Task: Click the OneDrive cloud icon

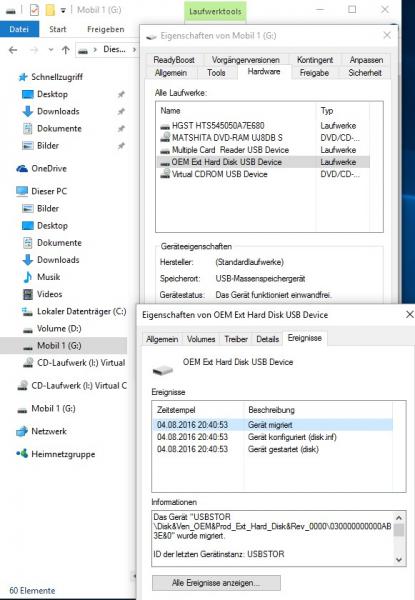Action: coord(22,168)
